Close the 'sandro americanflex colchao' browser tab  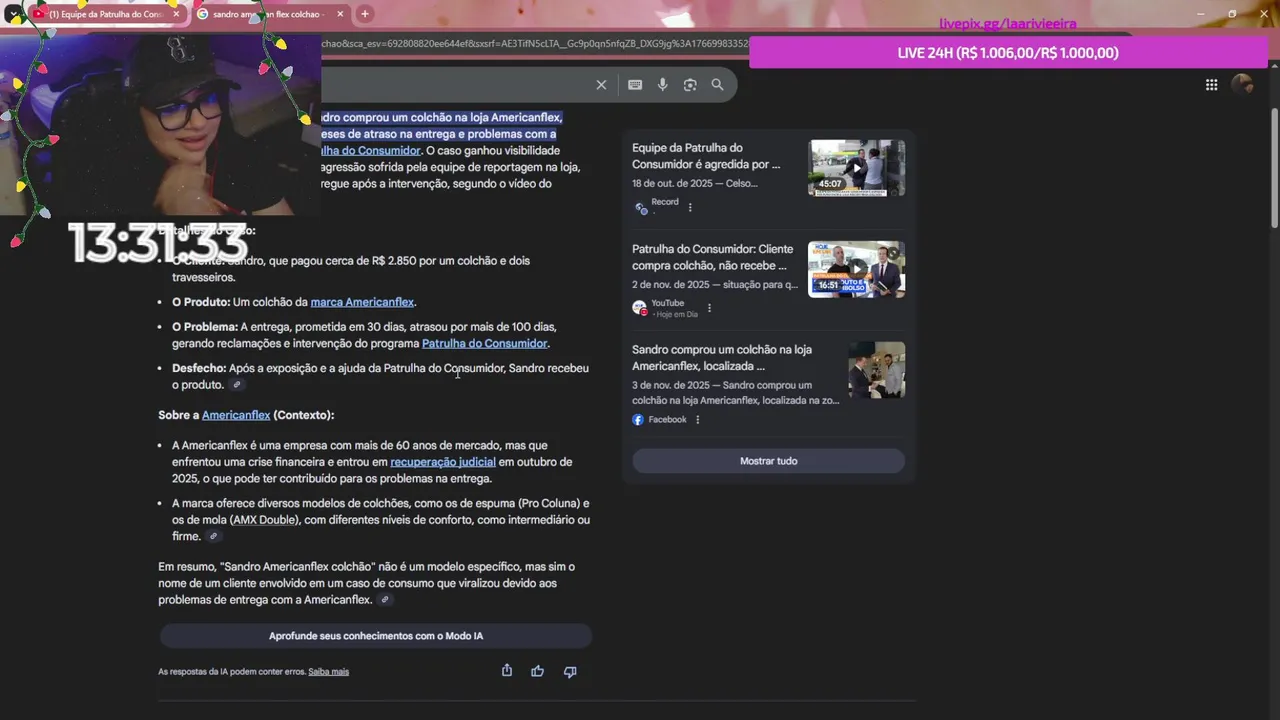[x=340, y=14]
